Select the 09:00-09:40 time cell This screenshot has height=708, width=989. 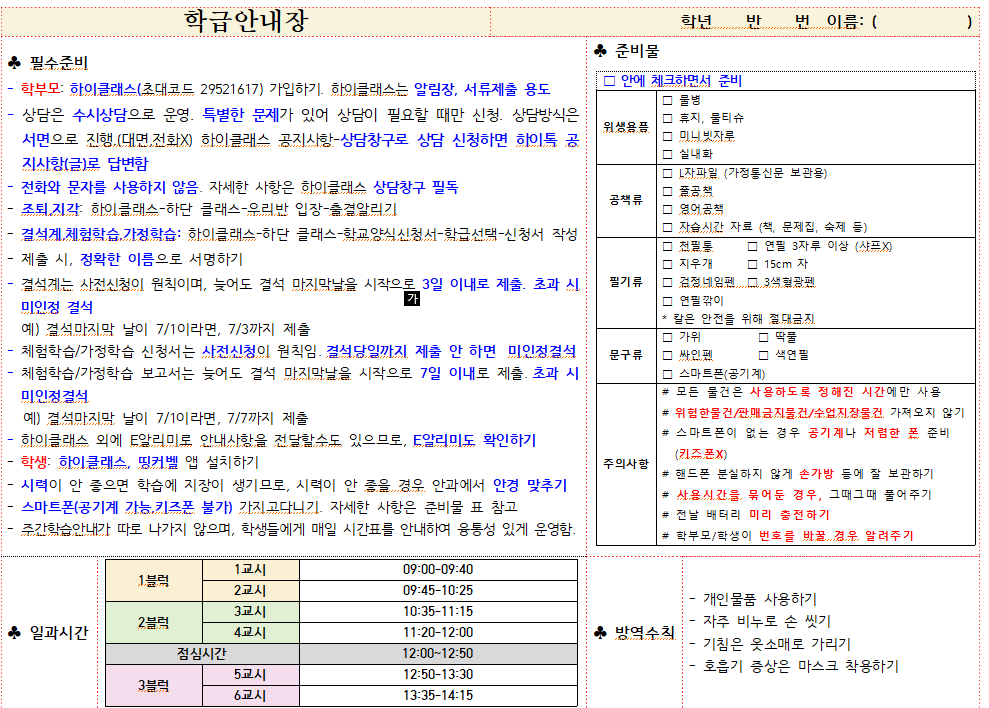(x=438, y=570)
